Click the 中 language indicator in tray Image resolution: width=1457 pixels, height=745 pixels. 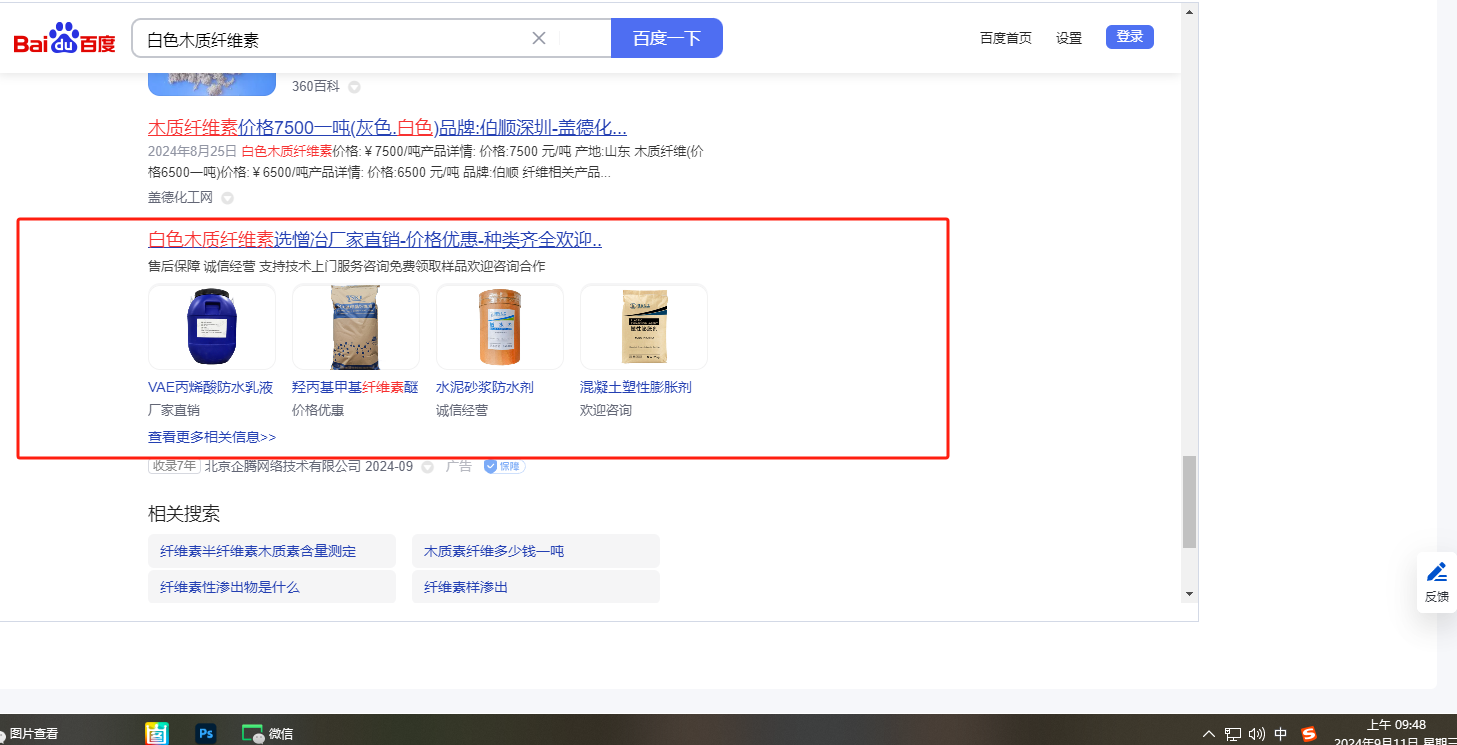tap(1281, 734)
